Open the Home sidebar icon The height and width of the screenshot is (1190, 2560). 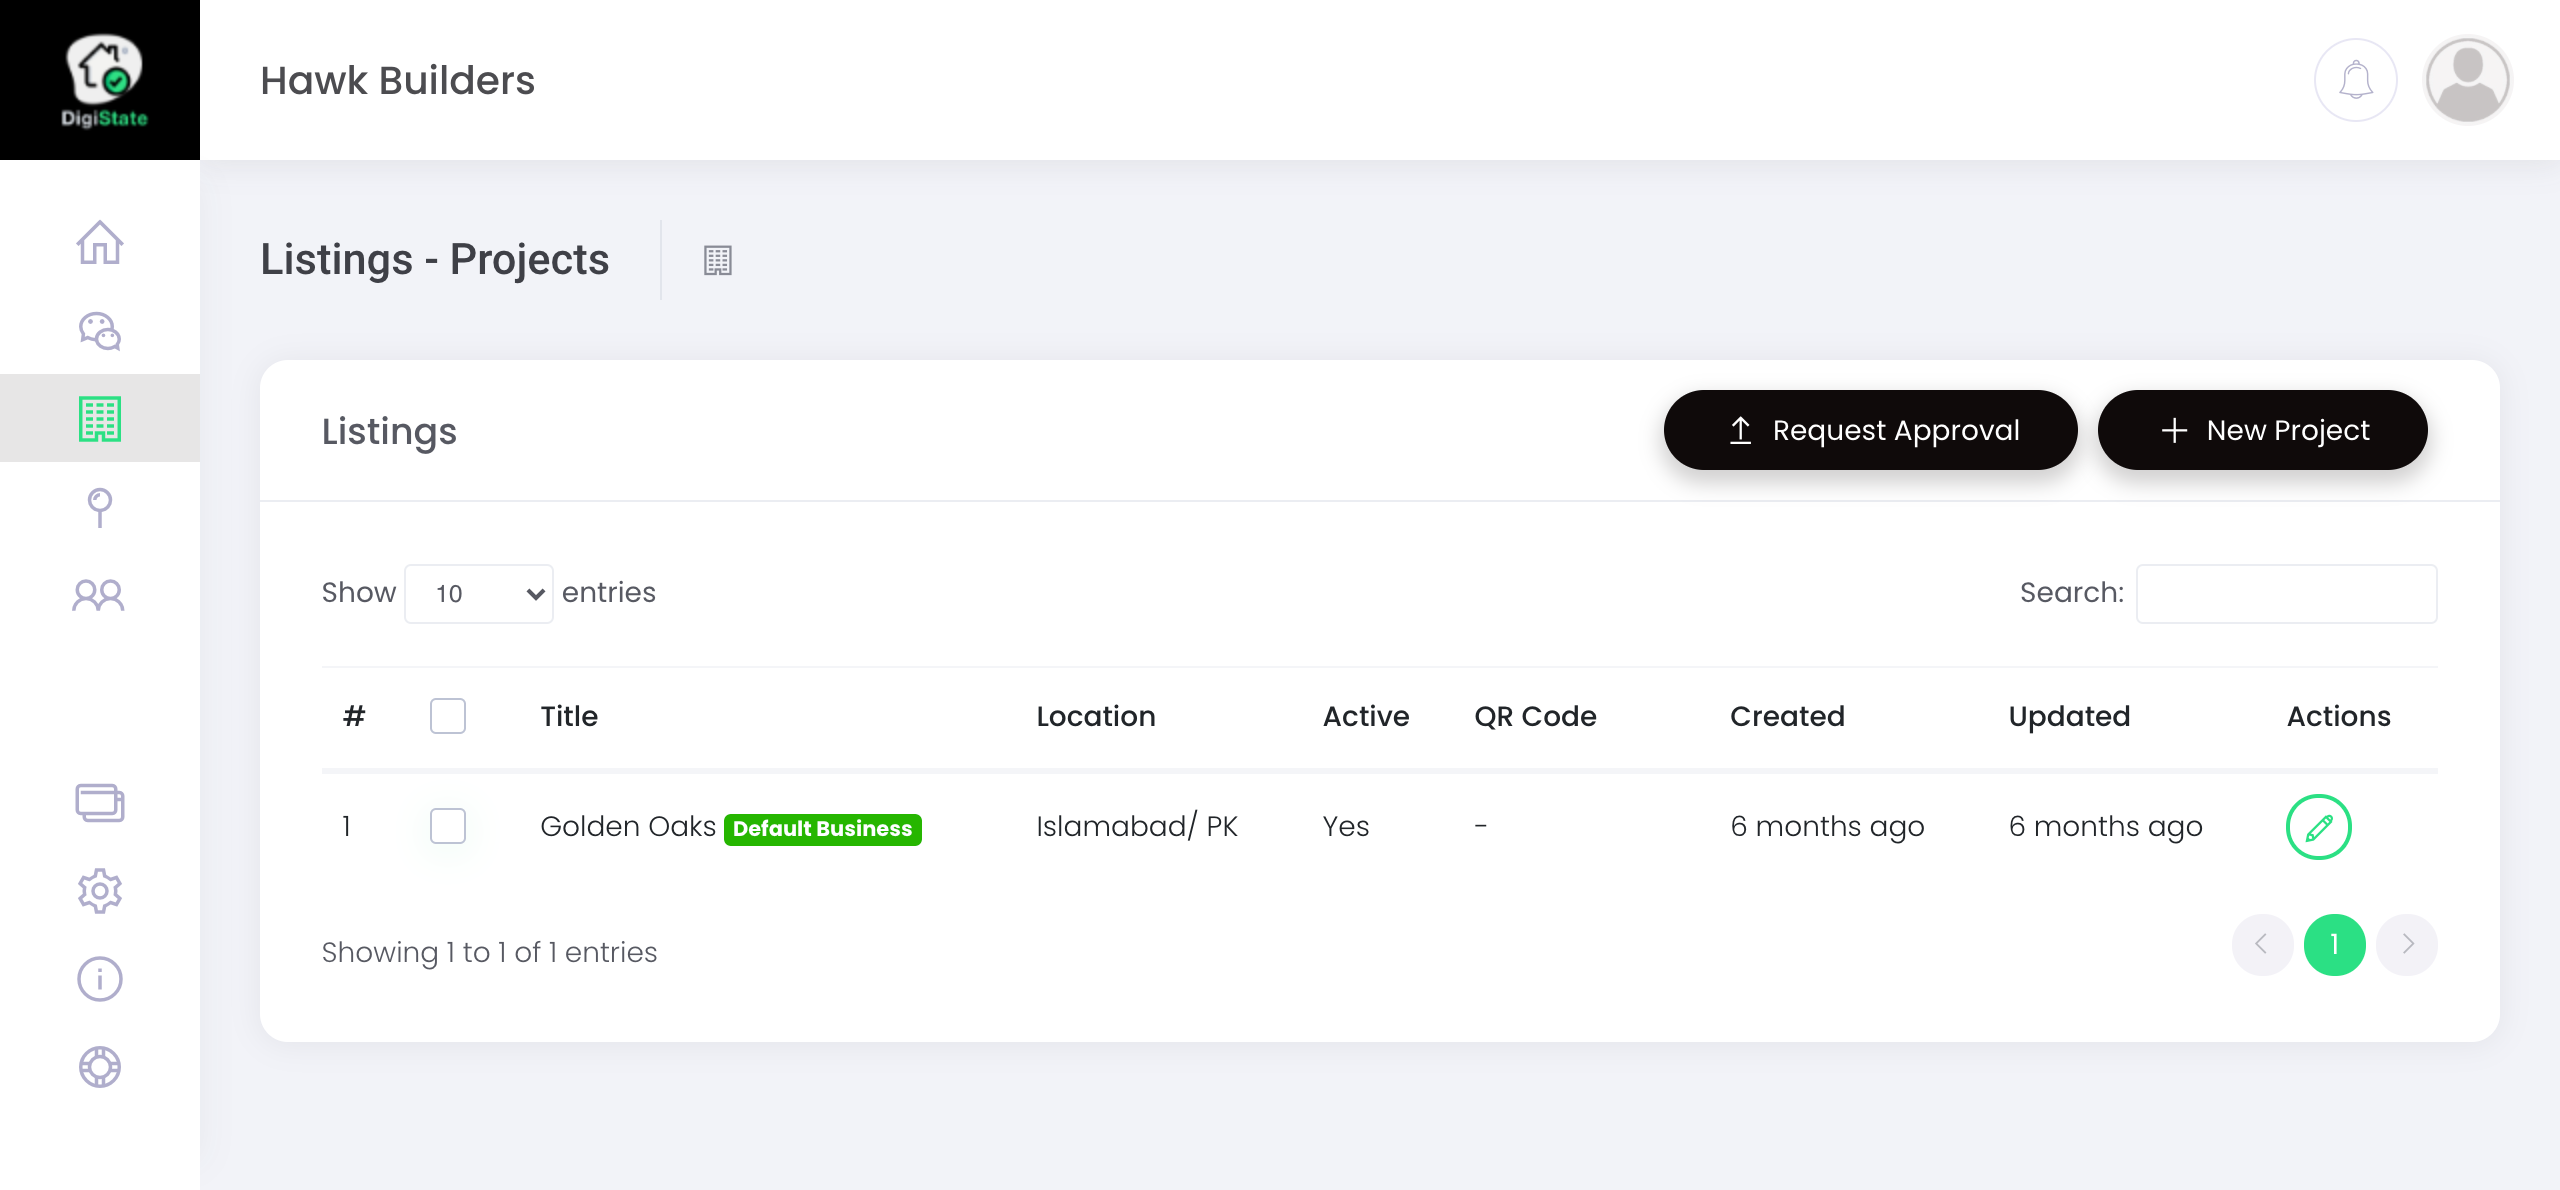100,243
